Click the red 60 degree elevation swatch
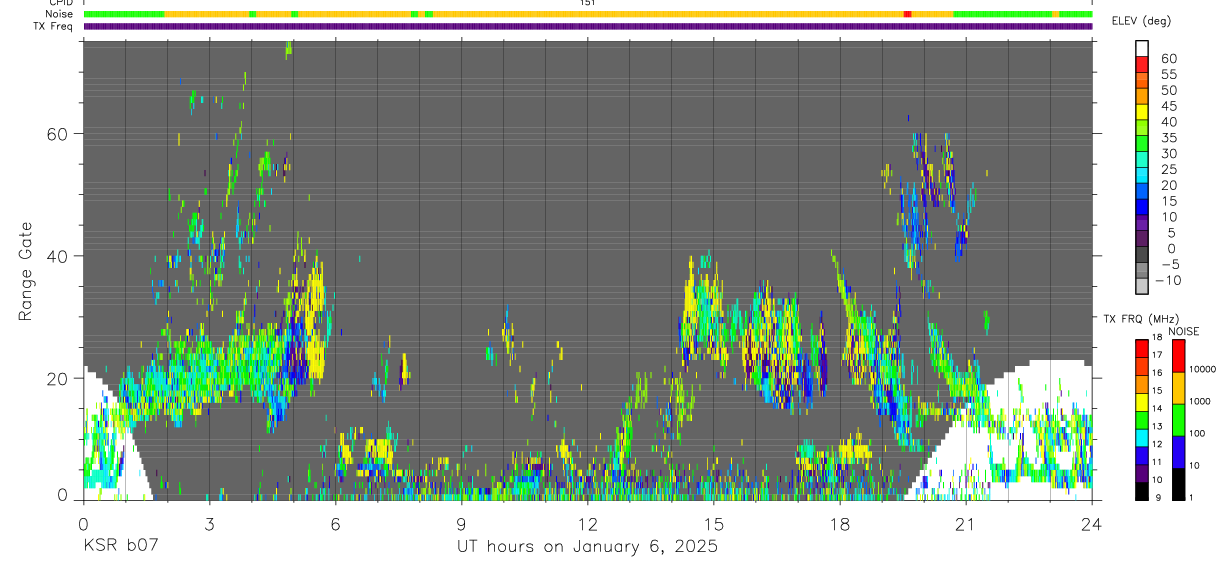1228x567 pixels. click(1142, 63)
